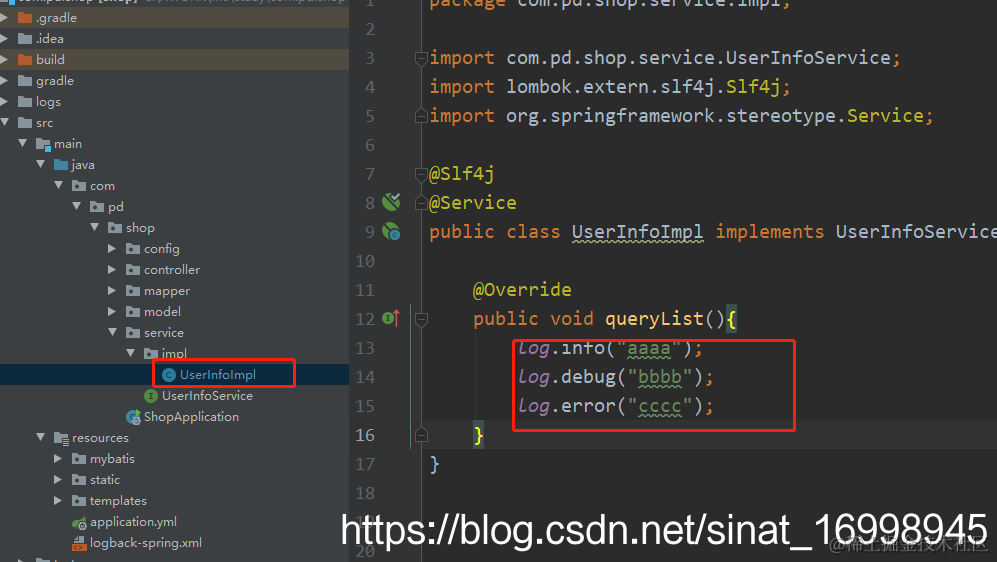Click the logback-spring.xml file icon
The width and height of the screenshot is (997, 562).
pyautogui.click(x=79, y=544)
